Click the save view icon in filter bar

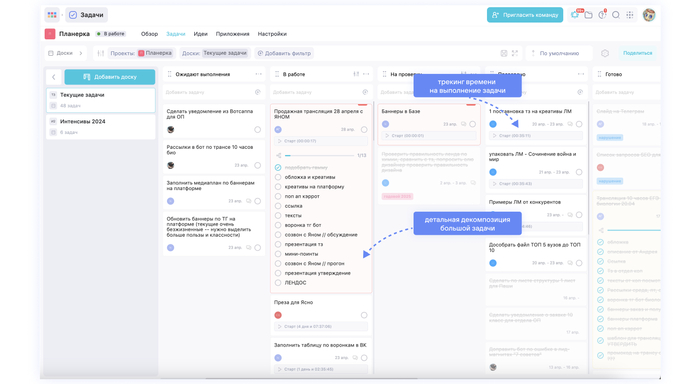pos(504,53)
